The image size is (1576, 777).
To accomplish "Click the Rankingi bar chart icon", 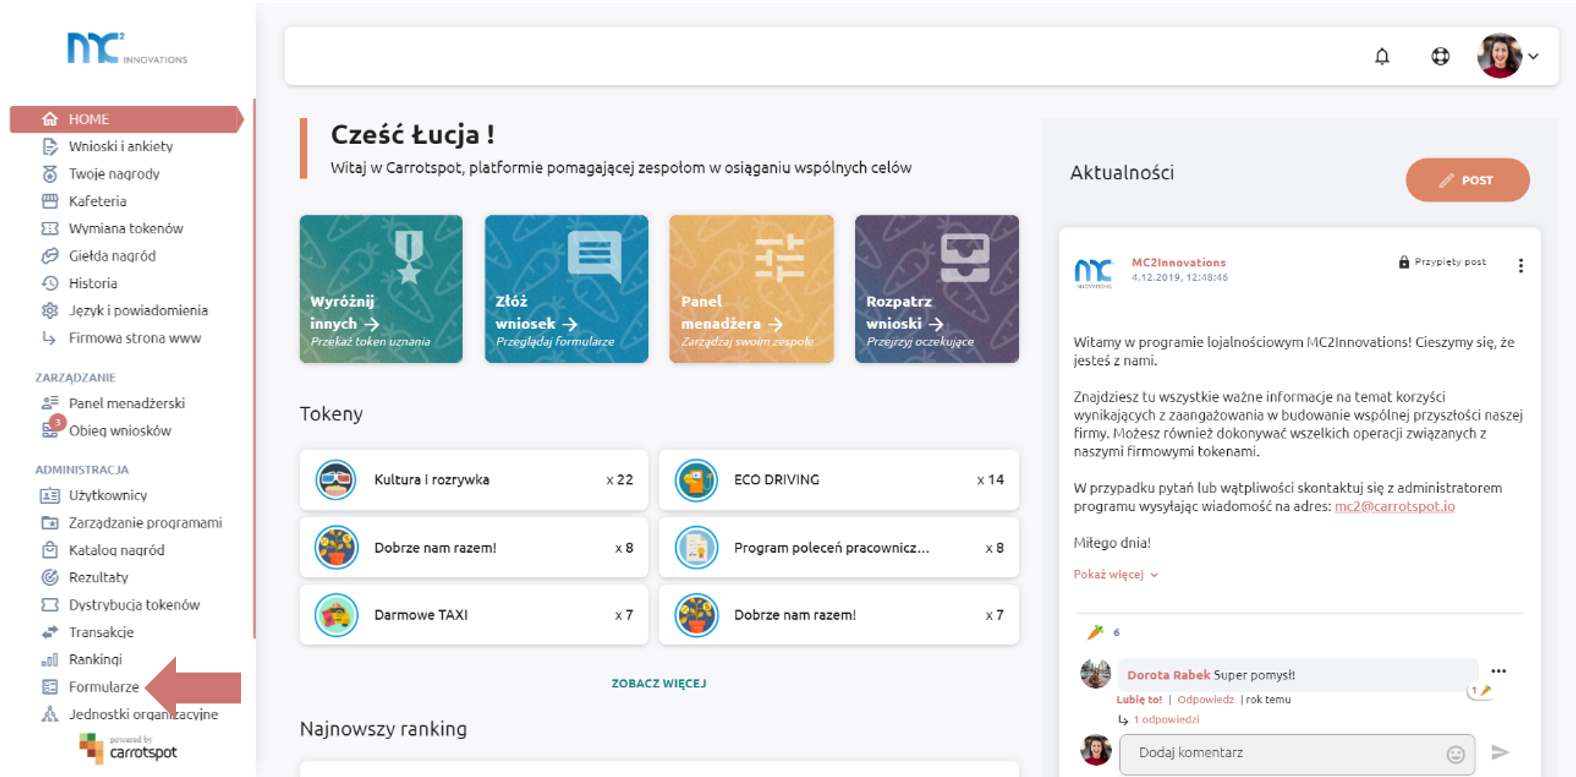I will pyautogui.click(x=50, y=660).
